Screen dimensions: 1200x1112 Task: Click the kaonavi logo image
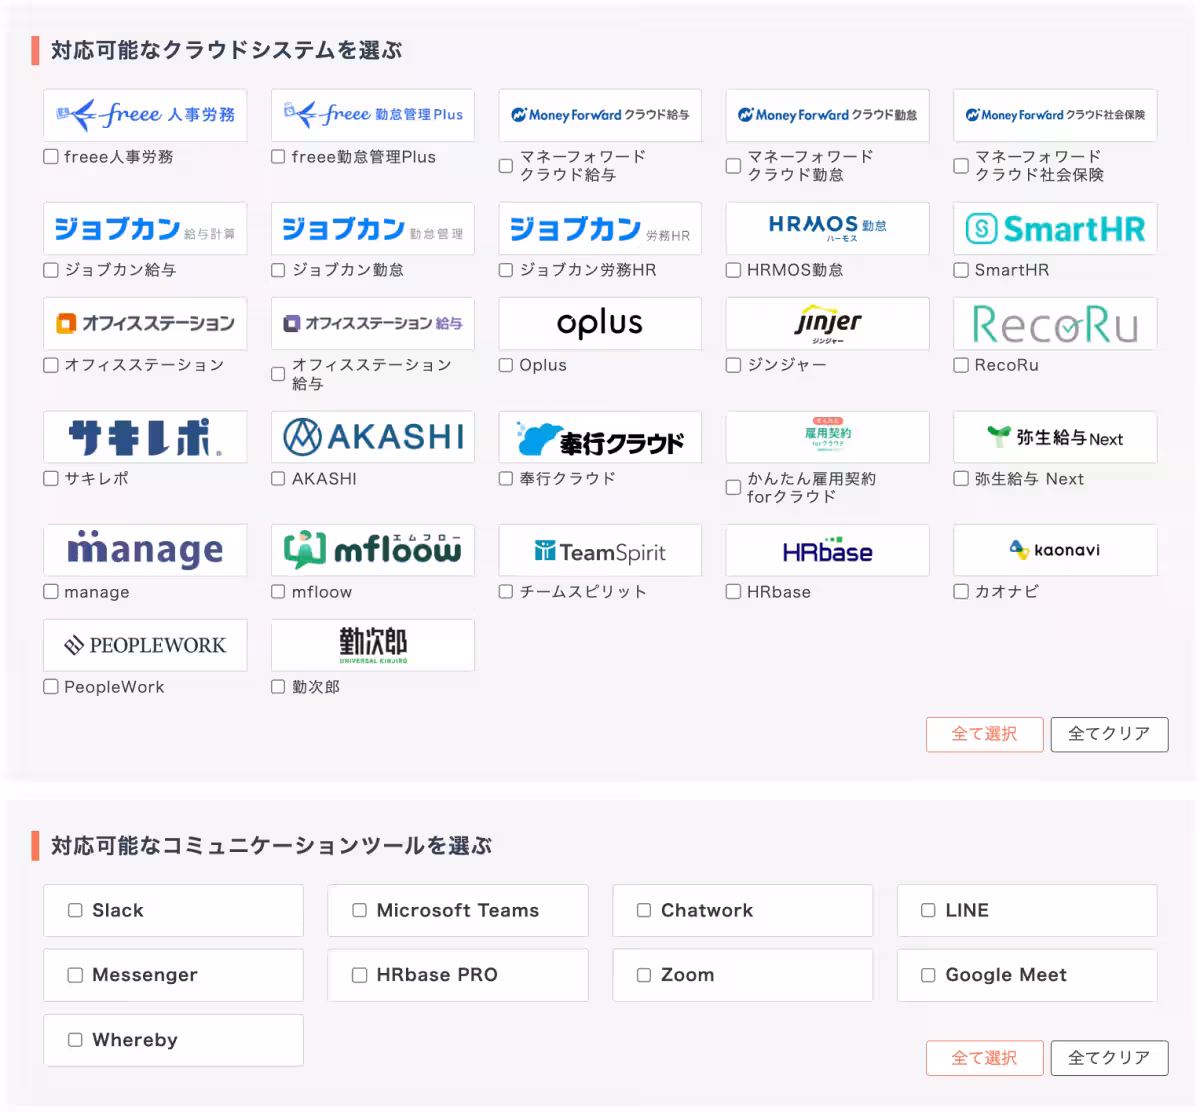(1055, 550)
